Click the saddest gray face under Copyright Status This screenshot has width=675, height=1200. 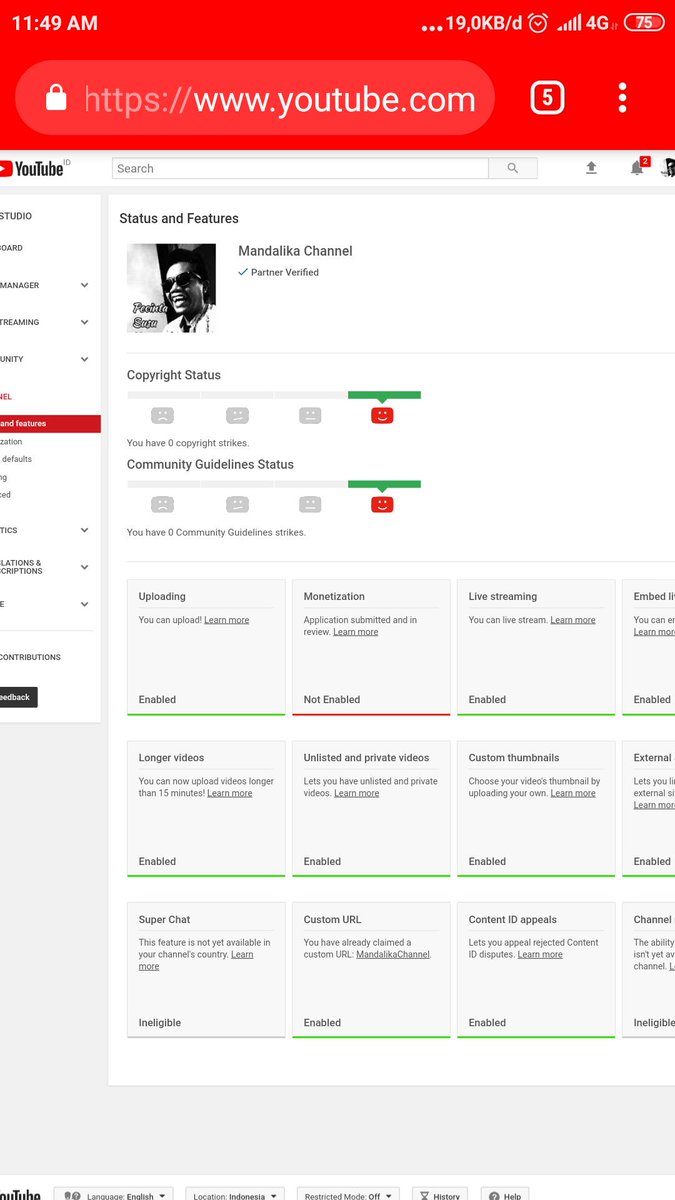(162, 415)
